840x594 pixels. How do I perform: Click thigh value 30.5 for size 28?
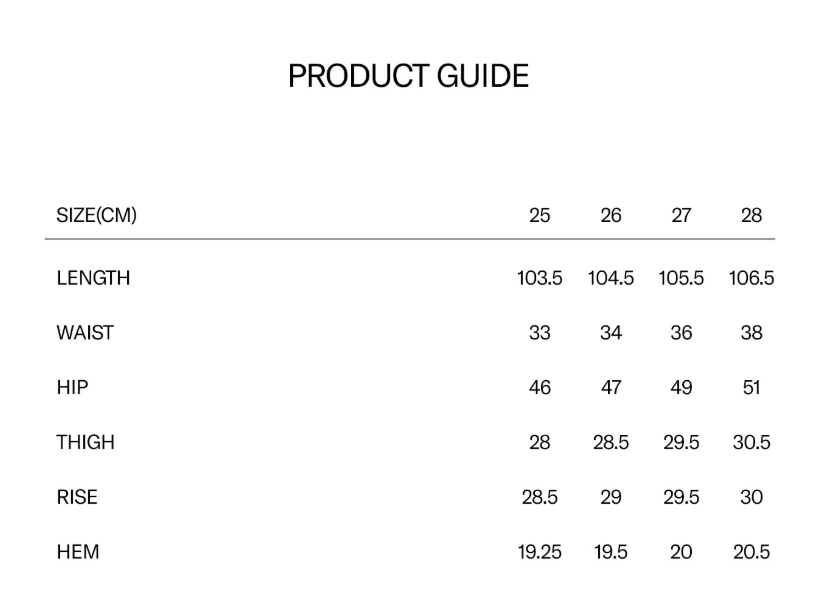(x=751, y=442)
